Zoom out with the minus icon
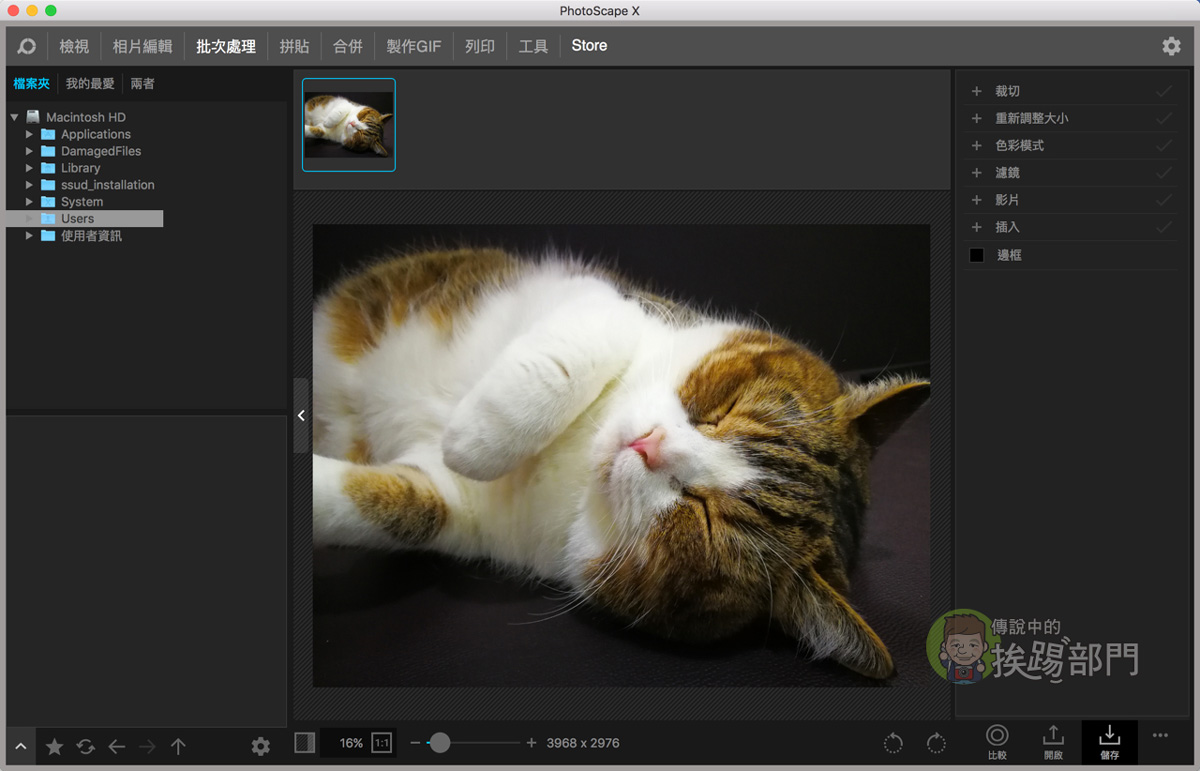 tap(415, 743)
